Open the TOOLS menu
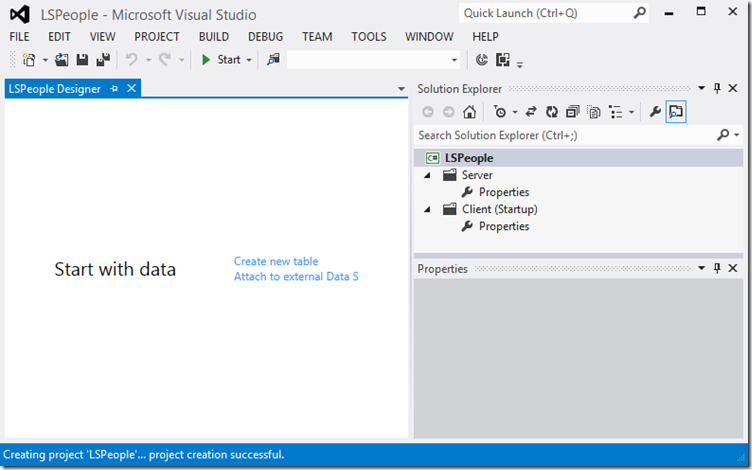Image resolution: width=752 pixels, height=470 pixels. point(368,37)
